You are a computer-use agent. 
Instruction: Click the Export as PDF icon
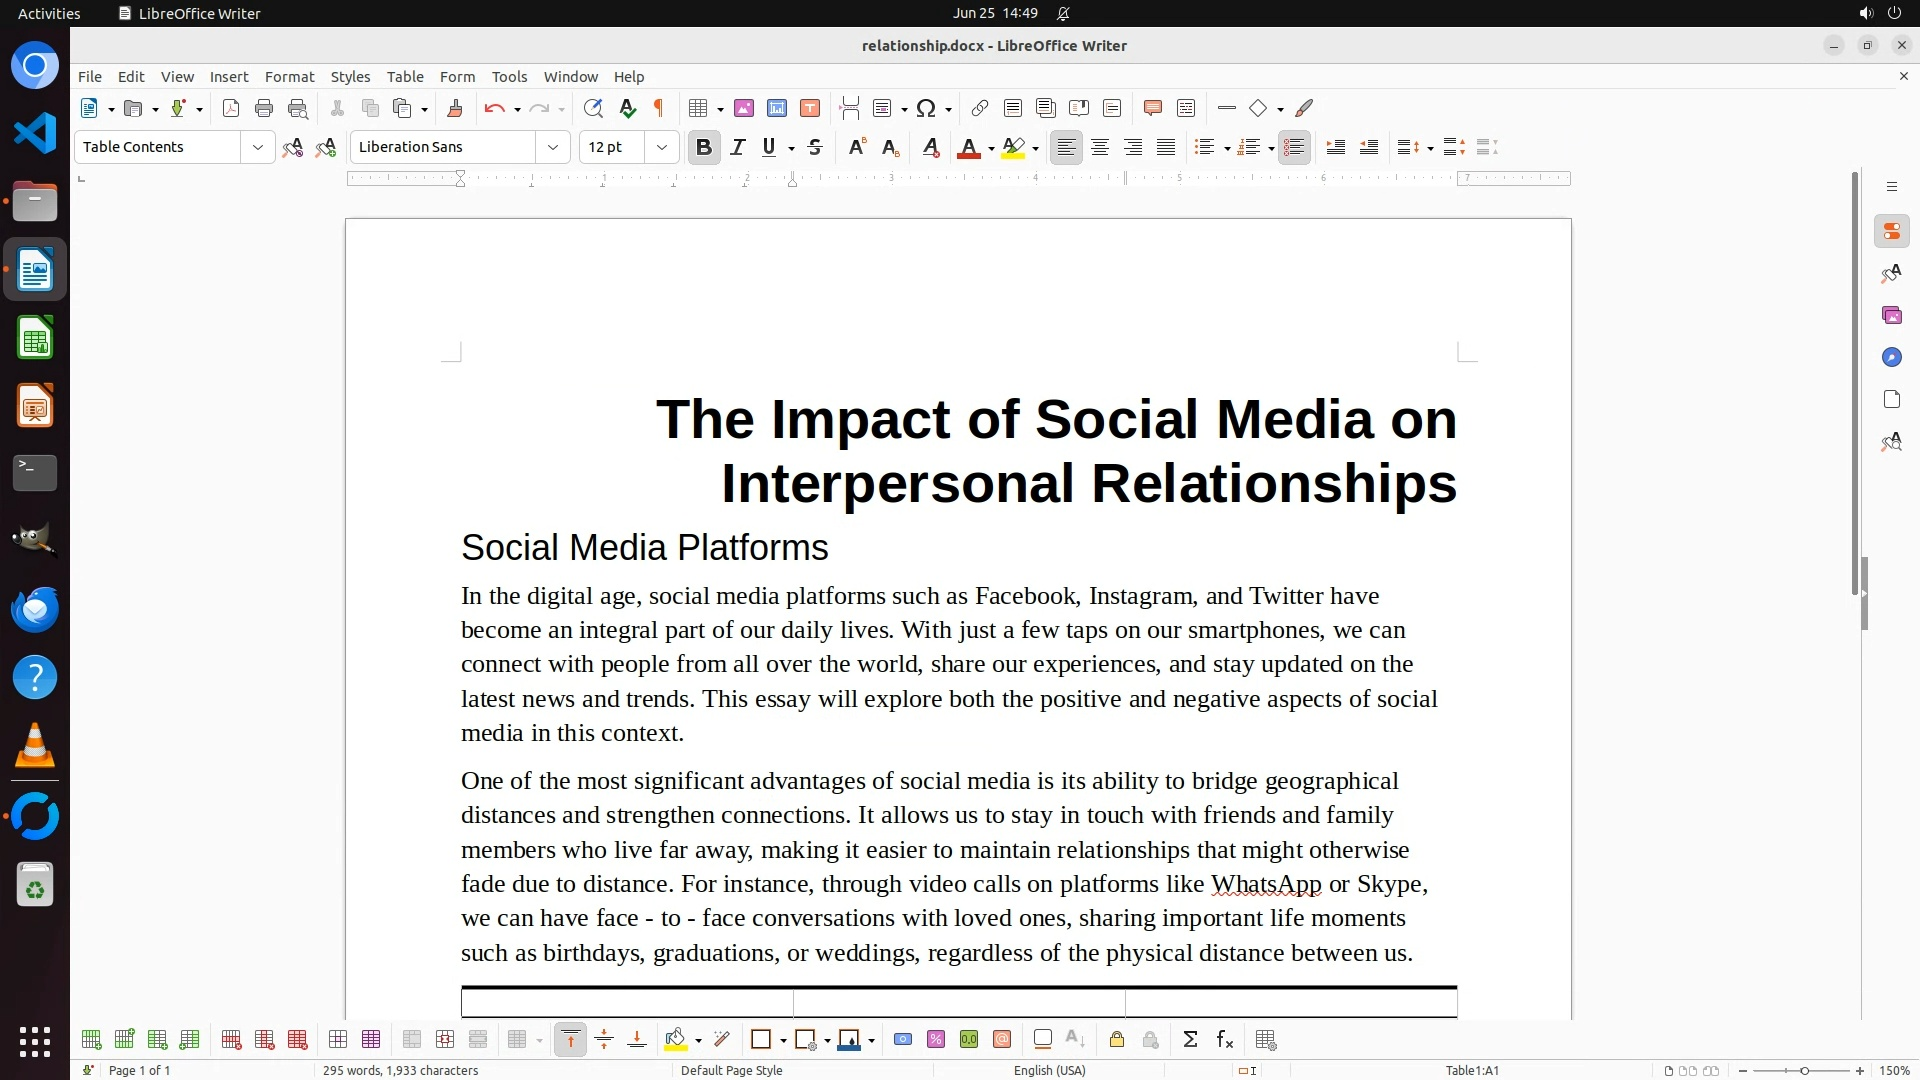click(231, 108)
